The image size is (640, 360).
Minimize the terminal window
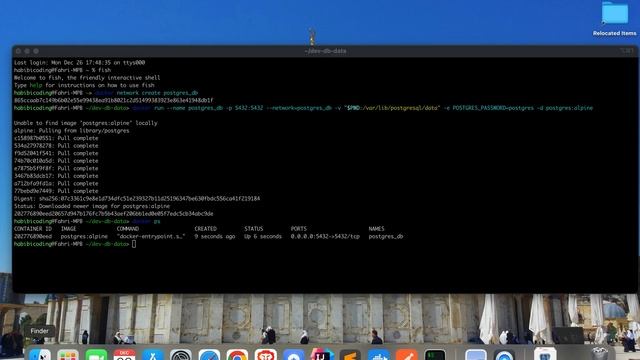pos(27,51)
